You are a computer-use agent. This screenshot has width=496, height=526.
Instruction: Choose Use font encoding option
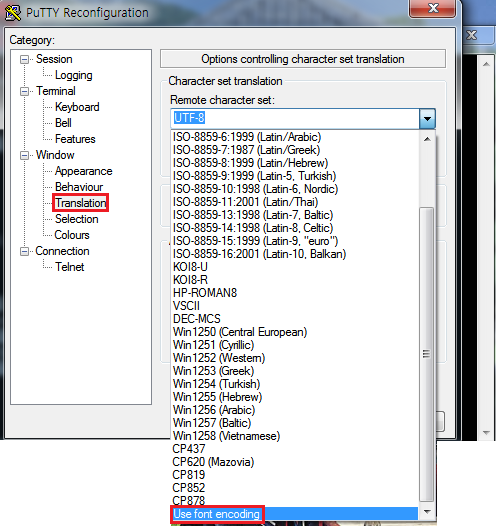[x=295, y=514]
